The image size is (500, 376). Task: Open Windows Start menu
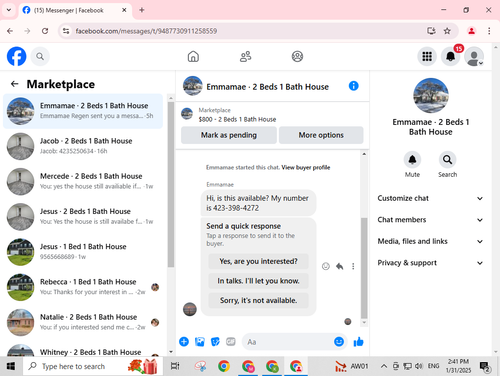pyautogui.click(x=11, y=366)
